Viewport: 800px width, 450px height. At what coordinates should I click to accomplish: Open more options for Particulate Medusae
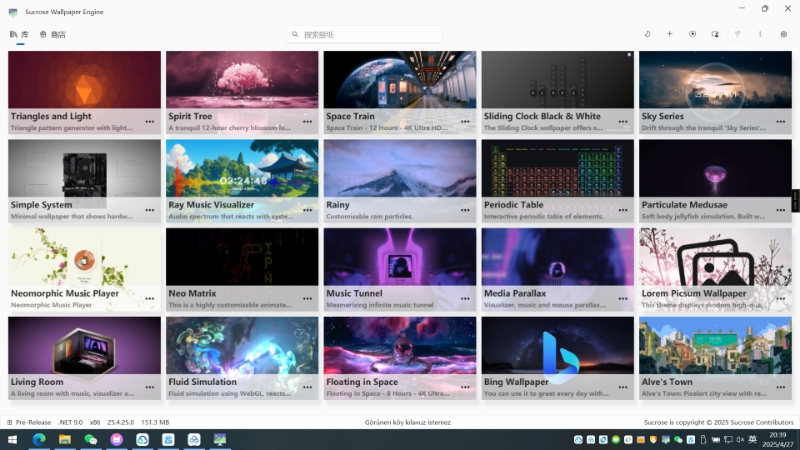[x=781, y=210]
